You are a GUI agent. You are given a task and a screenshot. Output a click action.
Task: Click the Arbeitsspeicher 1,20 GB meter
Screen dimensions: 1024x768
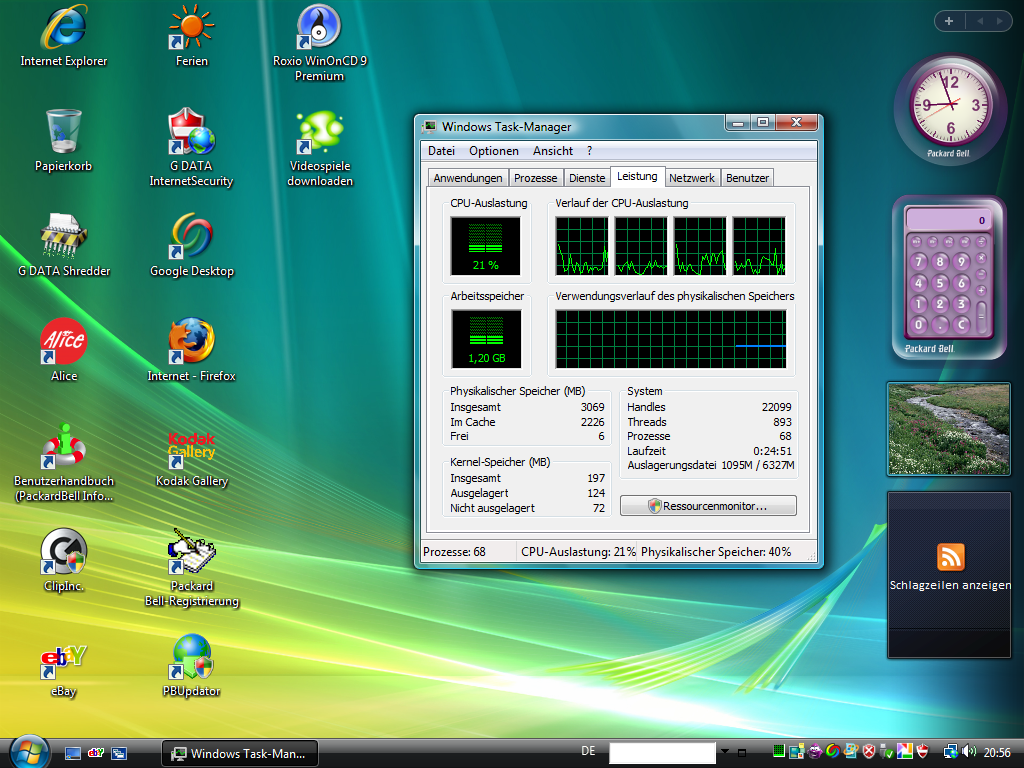(487, 339)
